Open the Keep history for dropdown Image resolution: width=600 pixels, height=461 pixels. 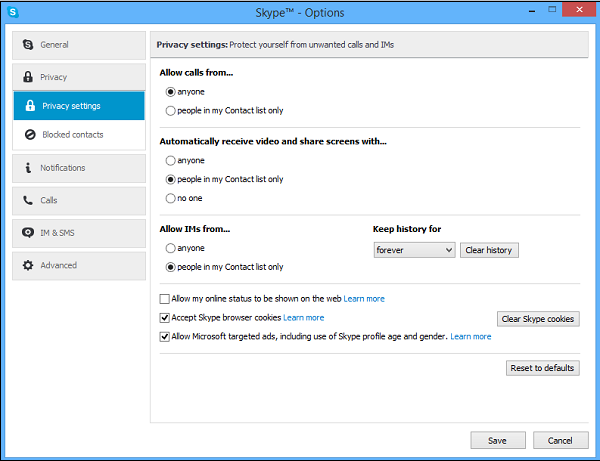pyautogui.click(x=414, y=250)
